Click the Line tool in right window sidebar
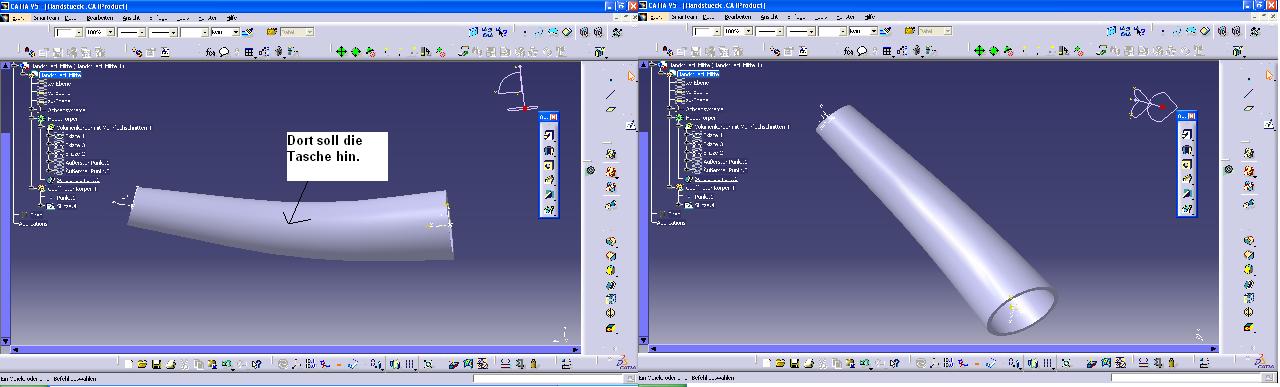Viewport: 1280px width, 387px height. [1249, 94]
